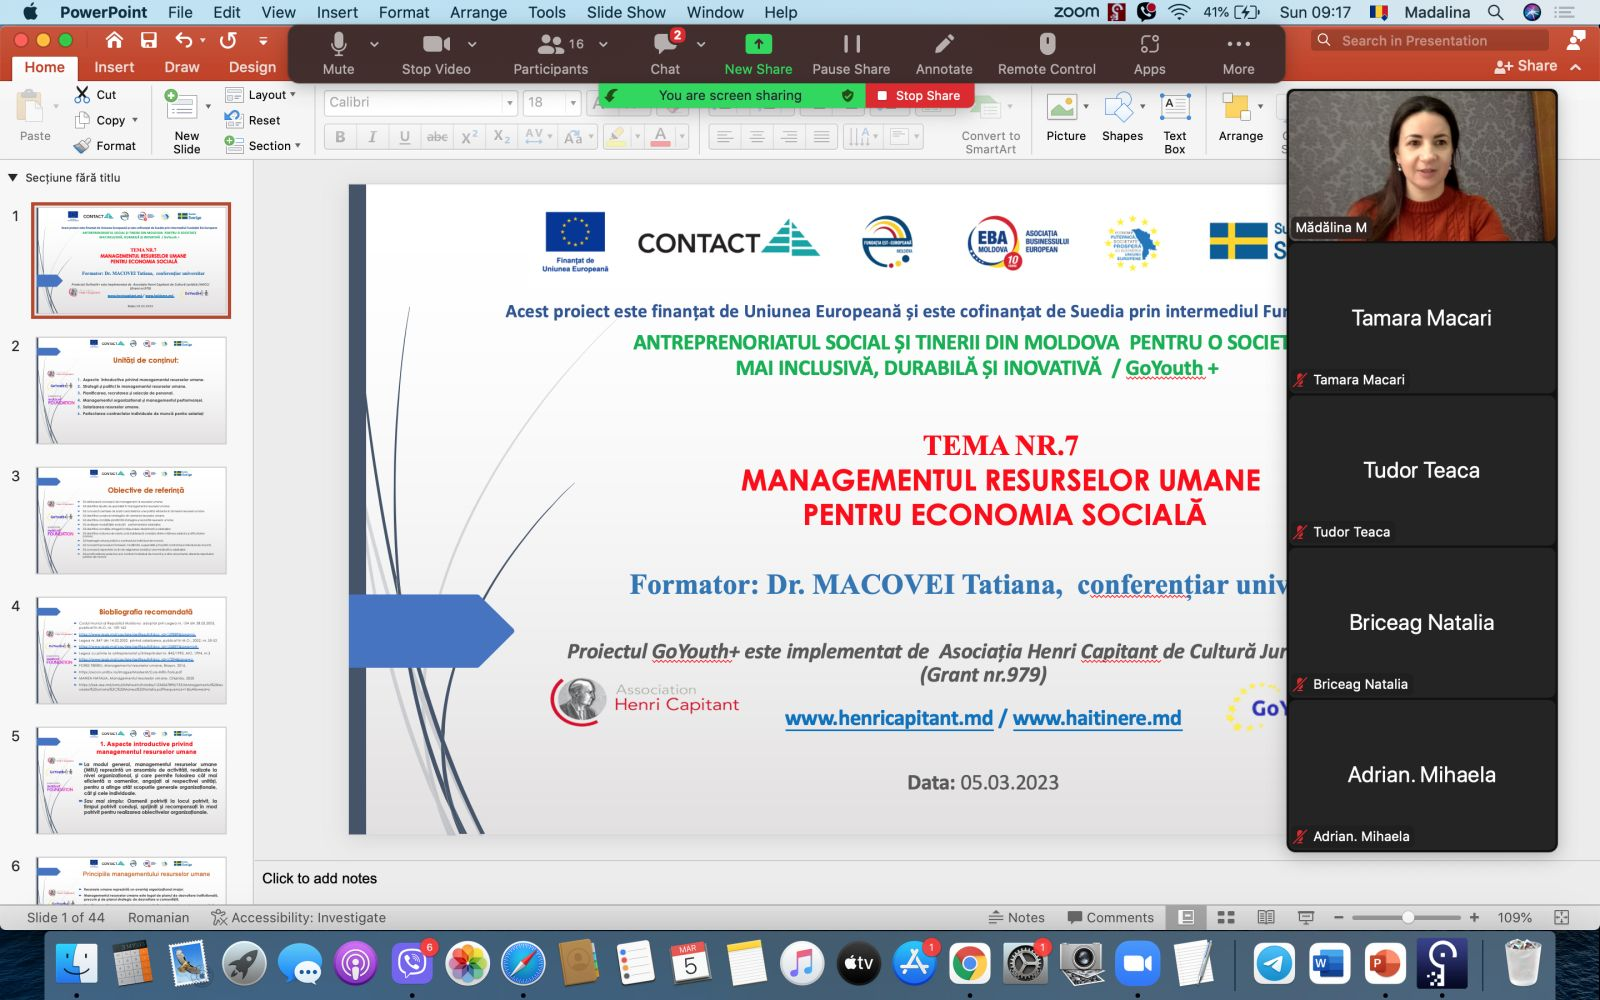The image size is (1600, 1000).
Task: Switch to Slide Sorter view icon
Action: [1226, 917]
